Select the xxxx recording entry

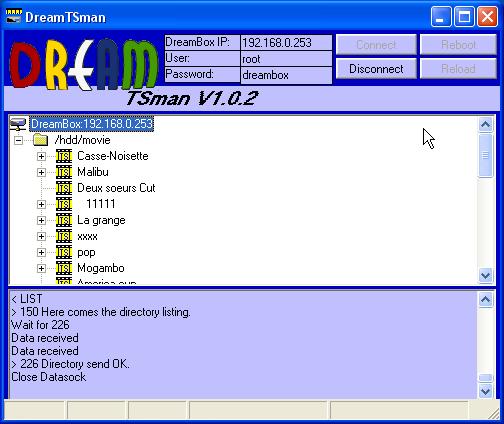coord(87,236)
